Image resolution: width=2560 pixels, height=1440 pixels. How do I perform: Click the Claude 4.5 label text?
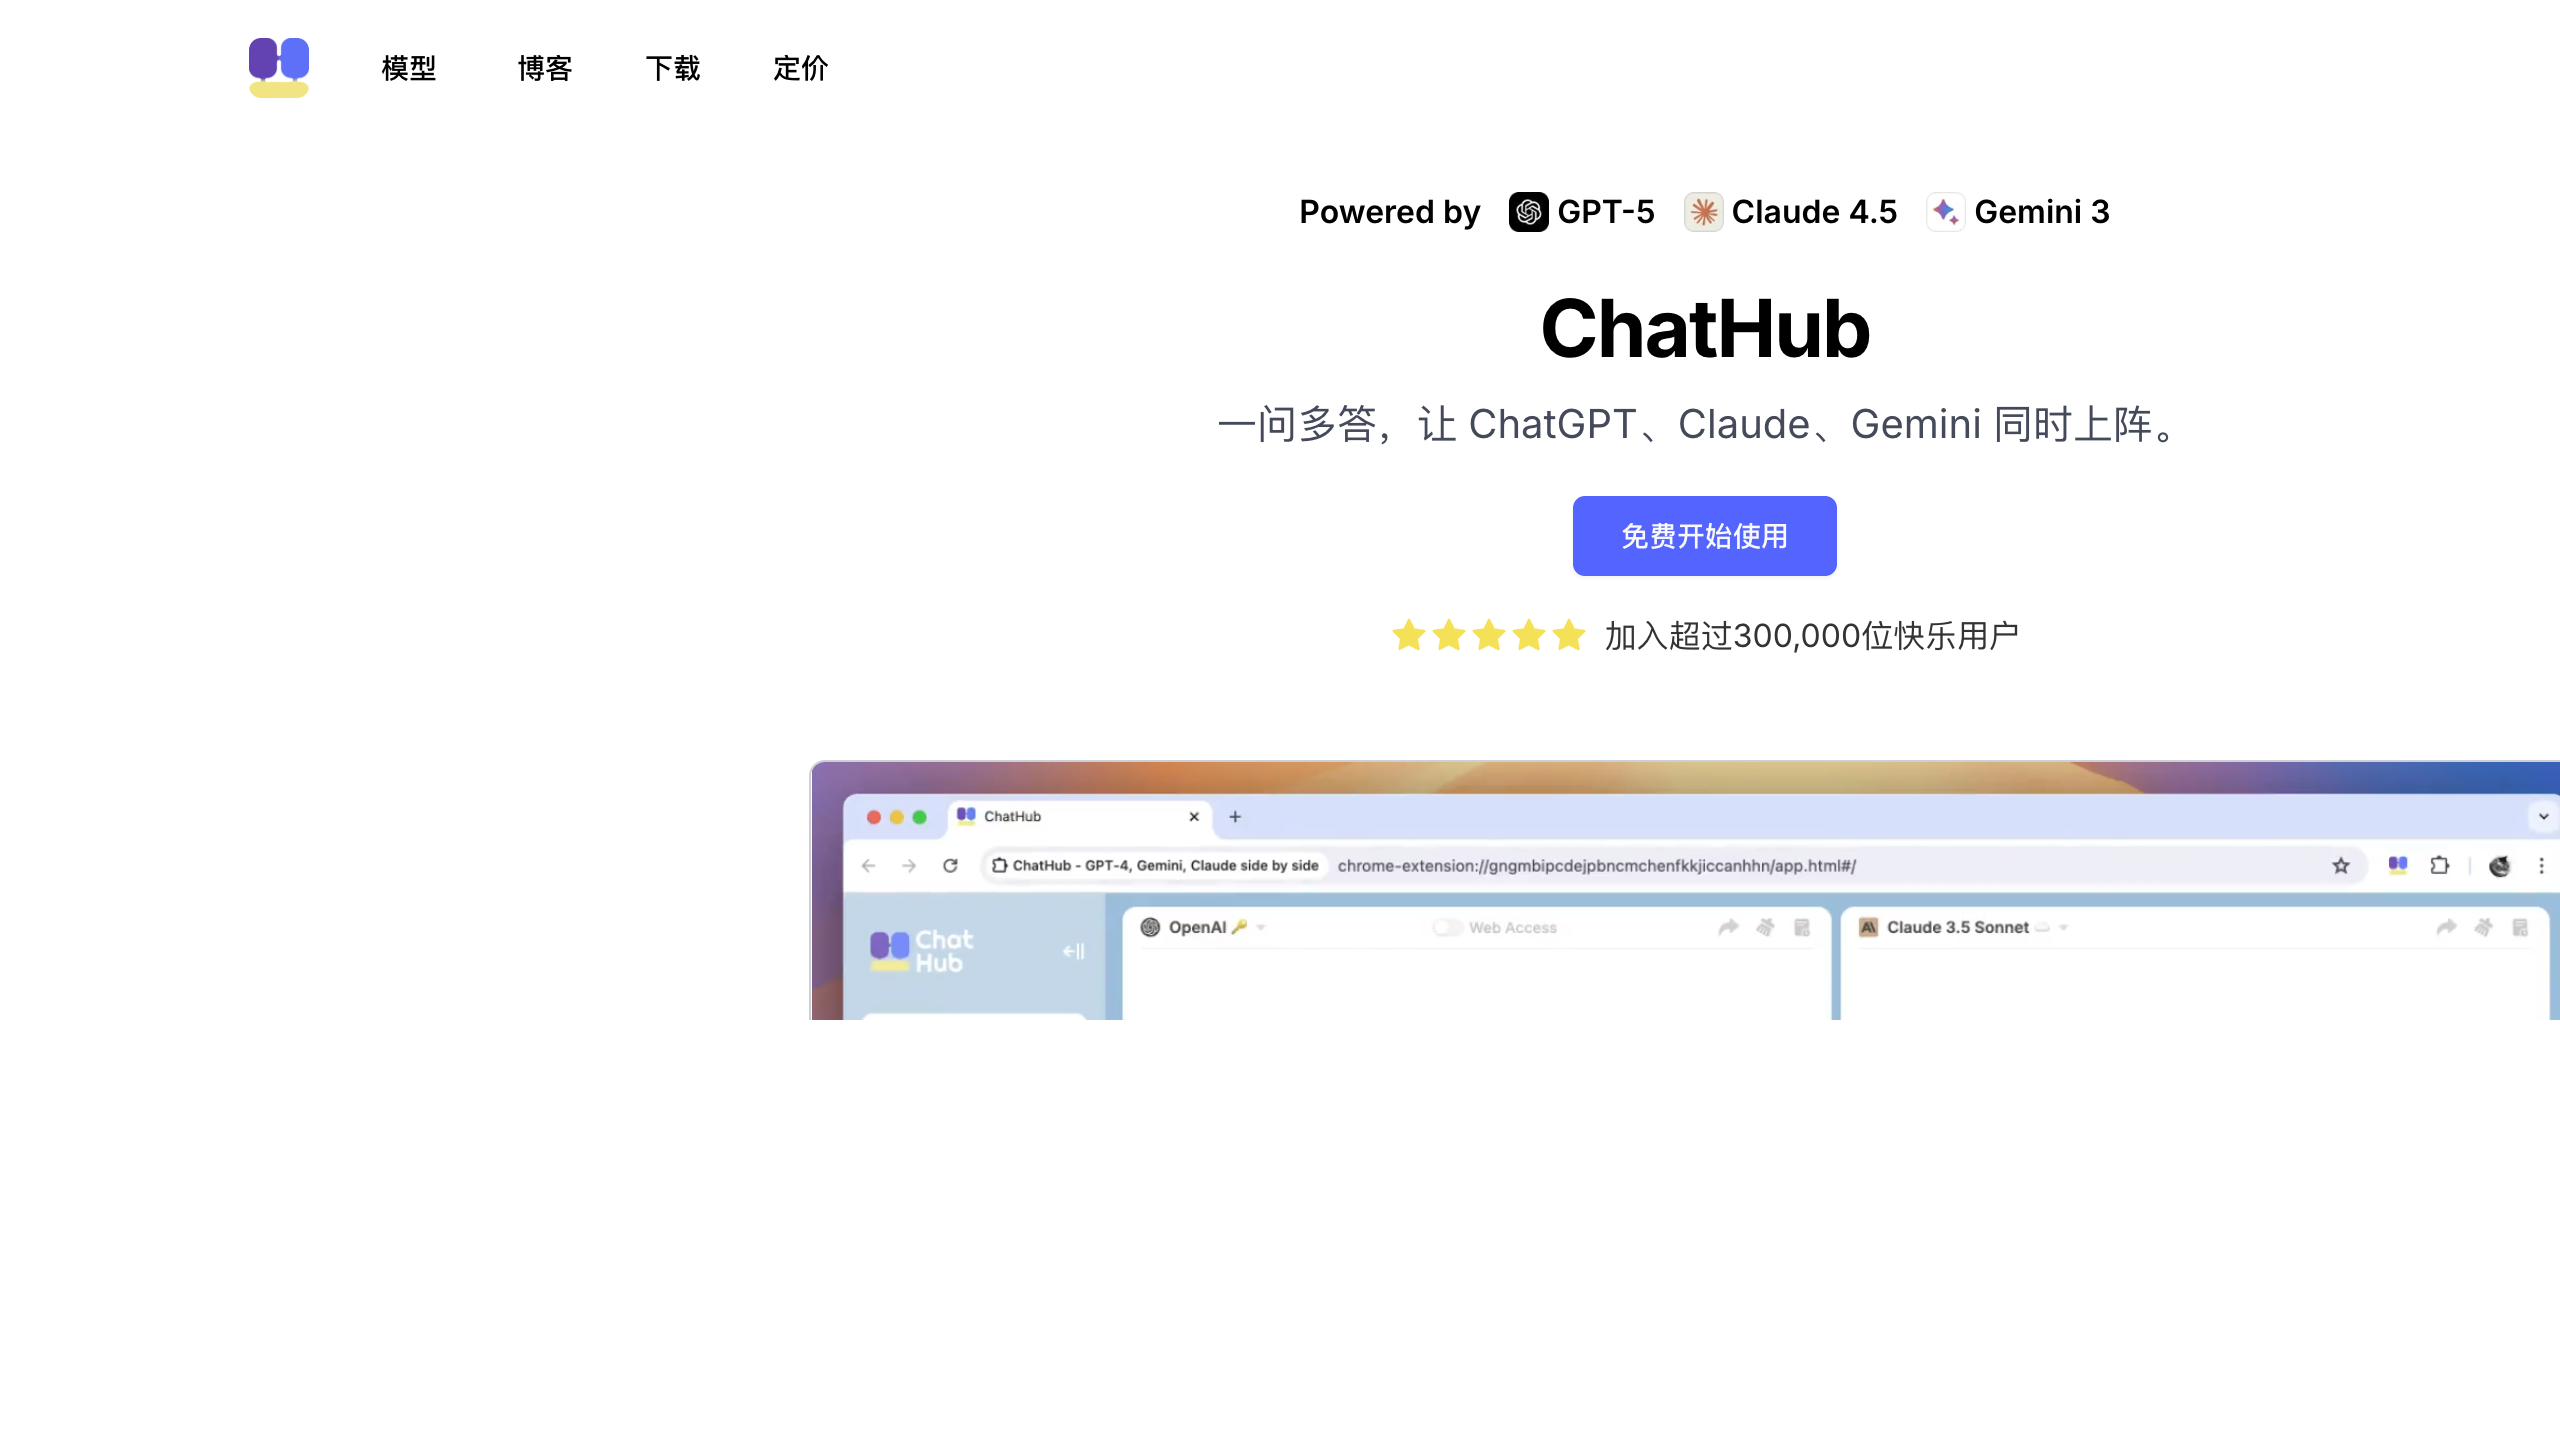point(1814,212)
